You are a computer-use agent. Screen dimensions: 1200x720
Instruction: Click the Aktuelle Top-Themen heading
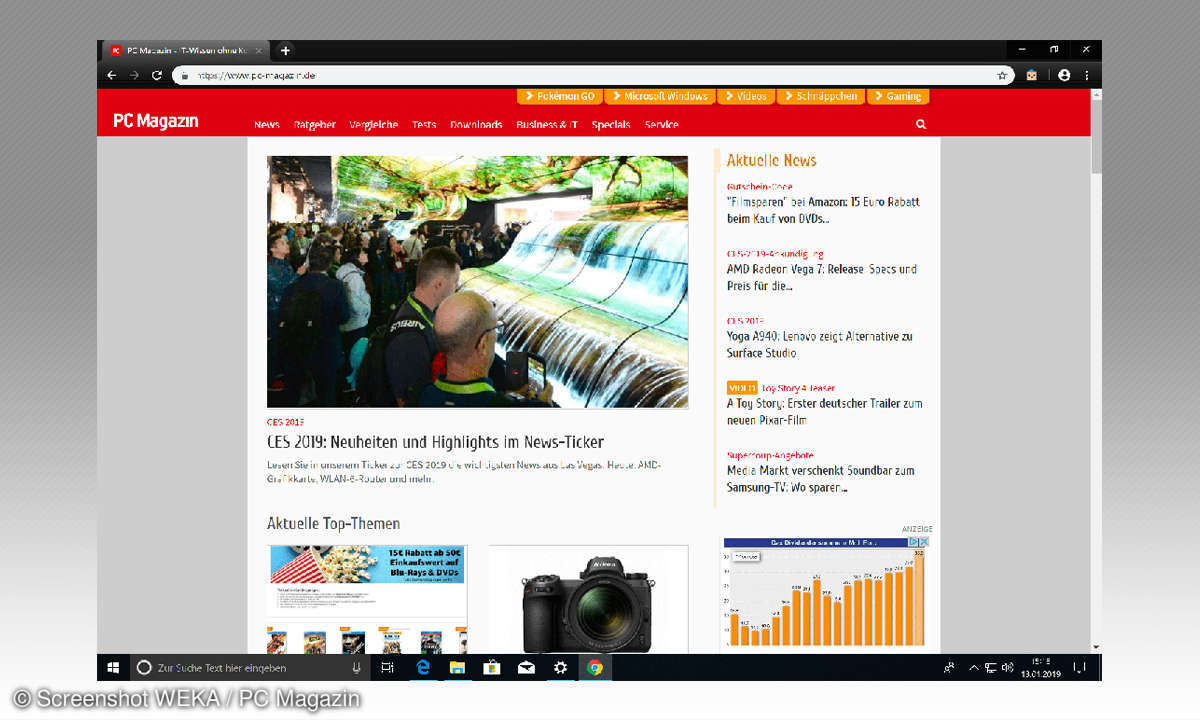click(333, 523)
